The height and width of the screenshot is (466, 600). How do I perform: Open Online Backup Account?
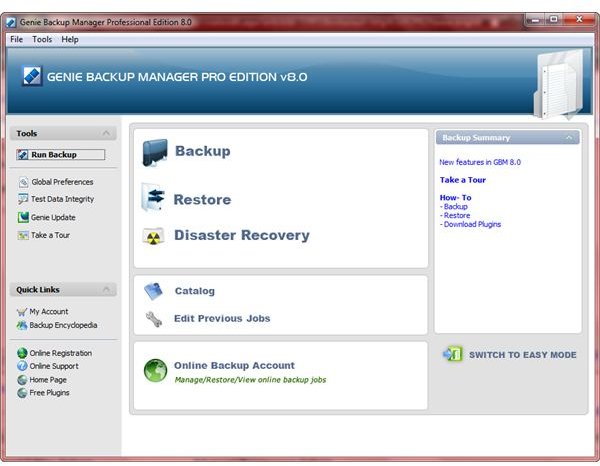pos(234,365)
